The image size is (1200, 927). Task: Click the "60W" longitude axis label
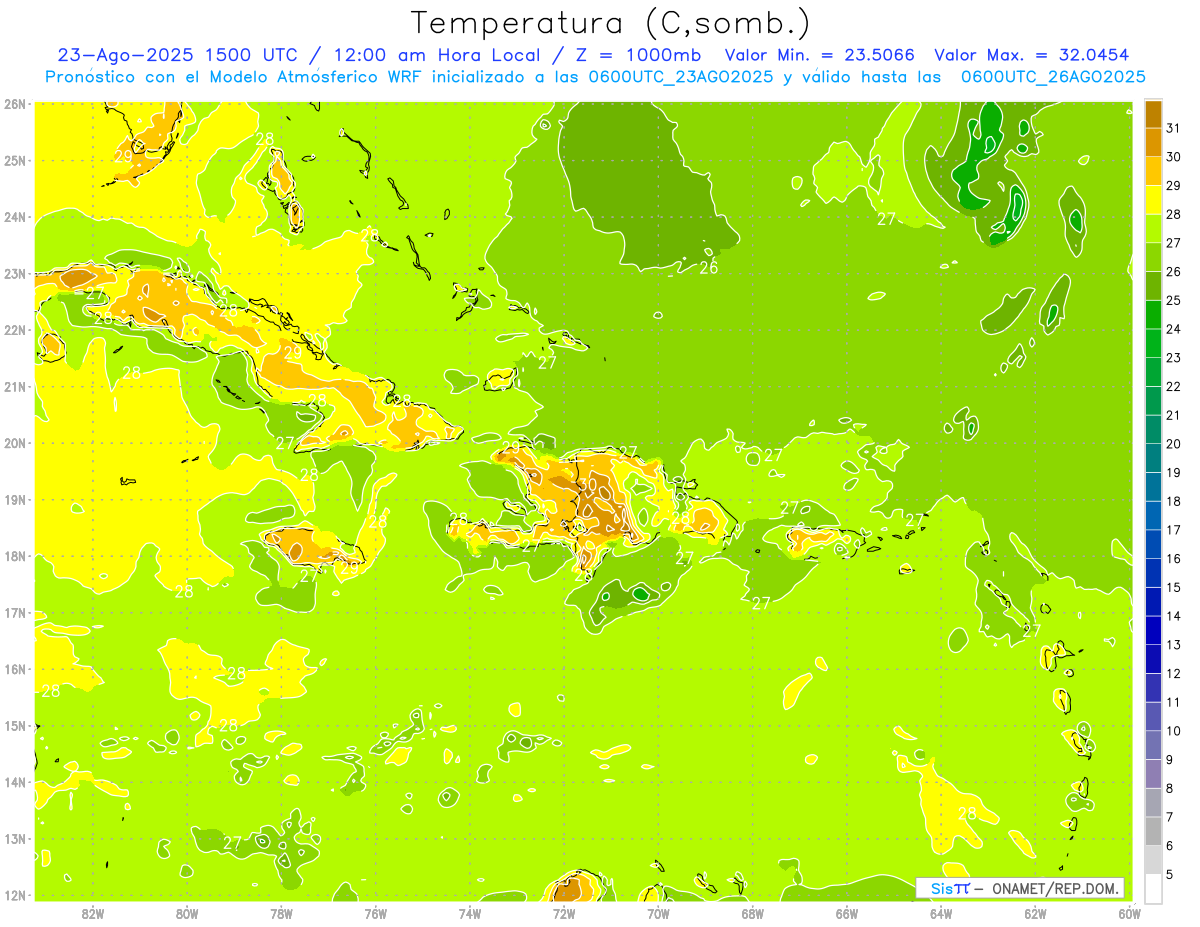(x=1129, y=913)
